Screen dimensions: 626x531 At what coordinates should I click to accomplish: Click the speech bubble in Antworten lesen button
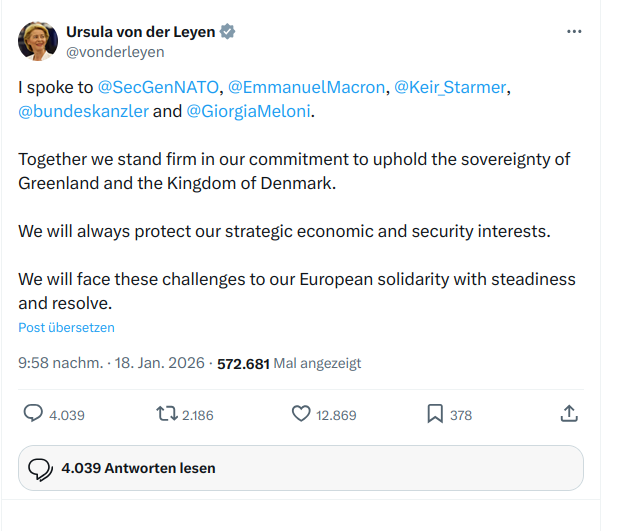click(40, 469)
